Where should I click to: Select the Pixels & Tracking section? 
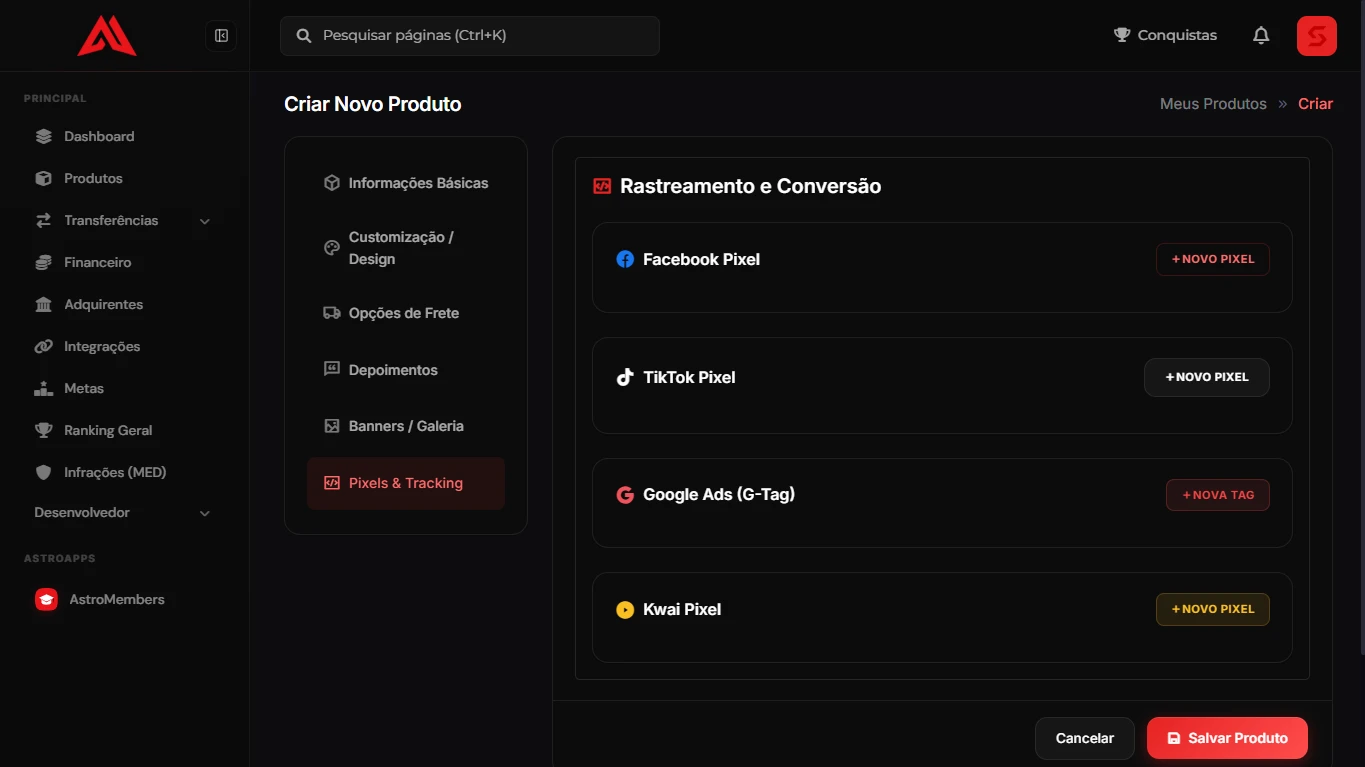(406, 483)
